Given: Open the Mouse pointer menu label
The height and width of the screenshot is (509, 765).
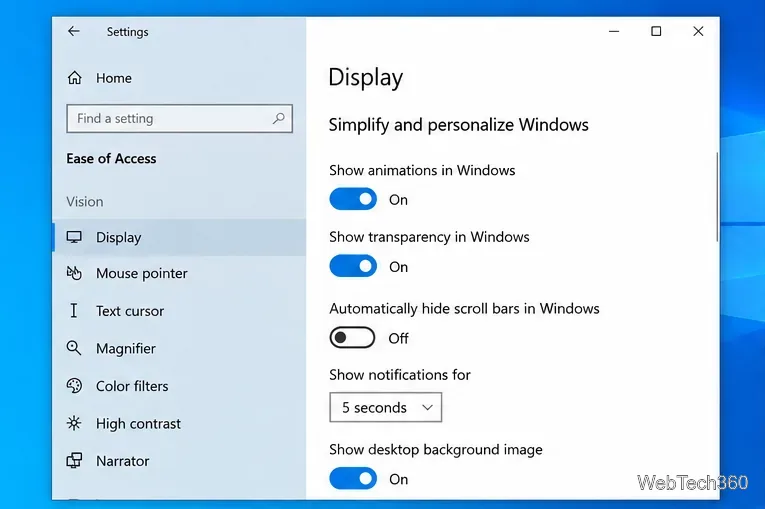Looking at the screenshot, I should point(141,274).
